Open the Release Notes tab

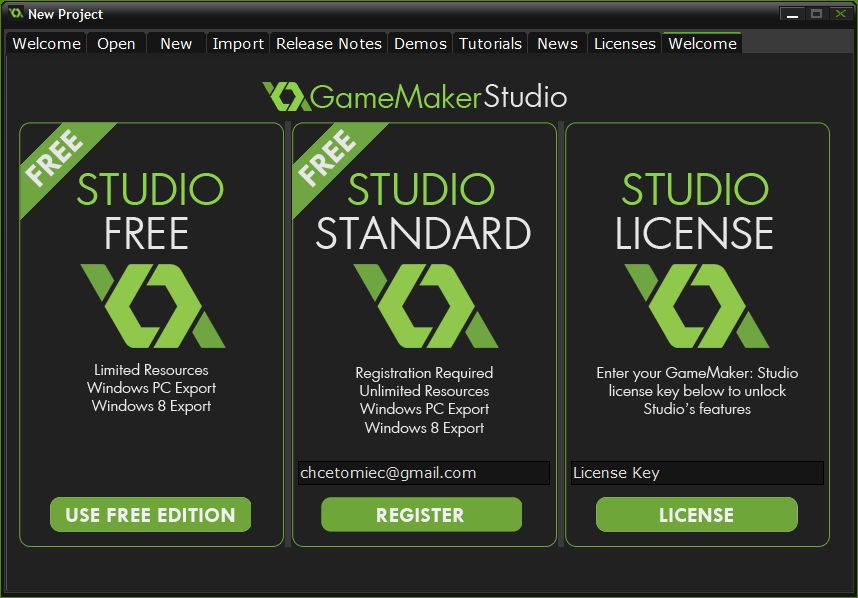tap(329, 44)
